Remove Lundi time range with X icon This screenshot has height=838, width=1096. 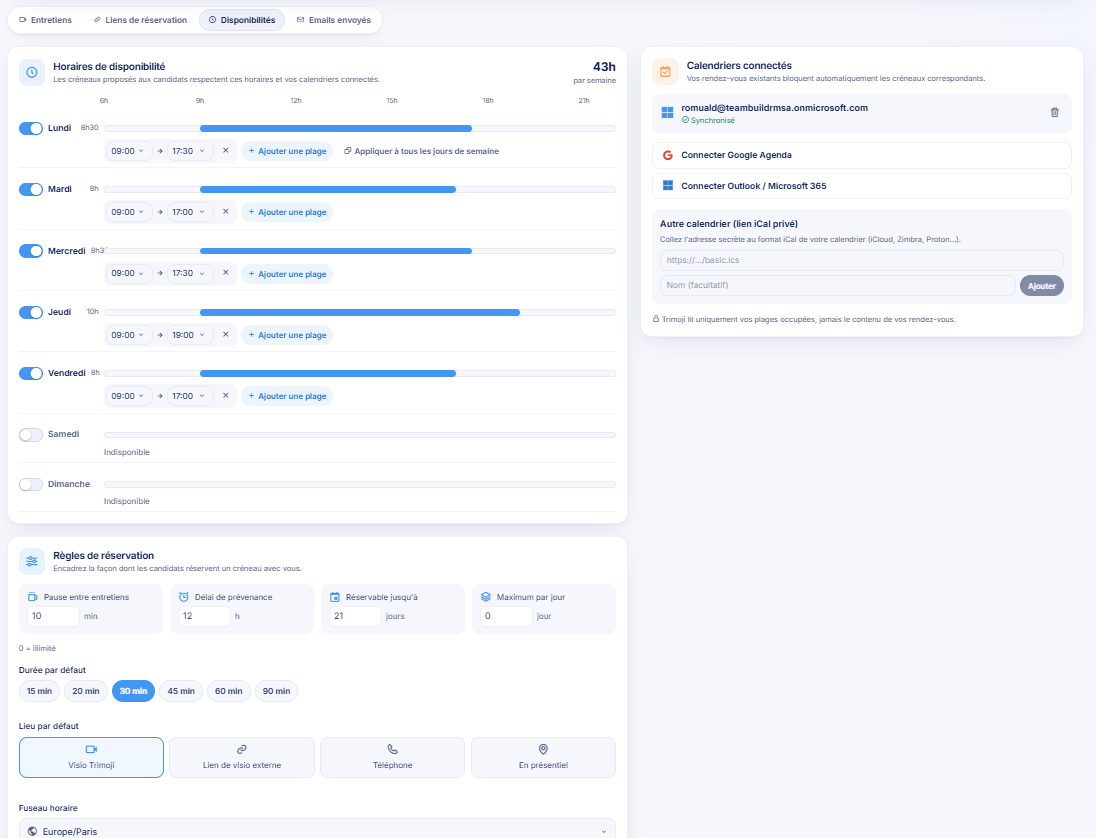[x=226, y=150]
